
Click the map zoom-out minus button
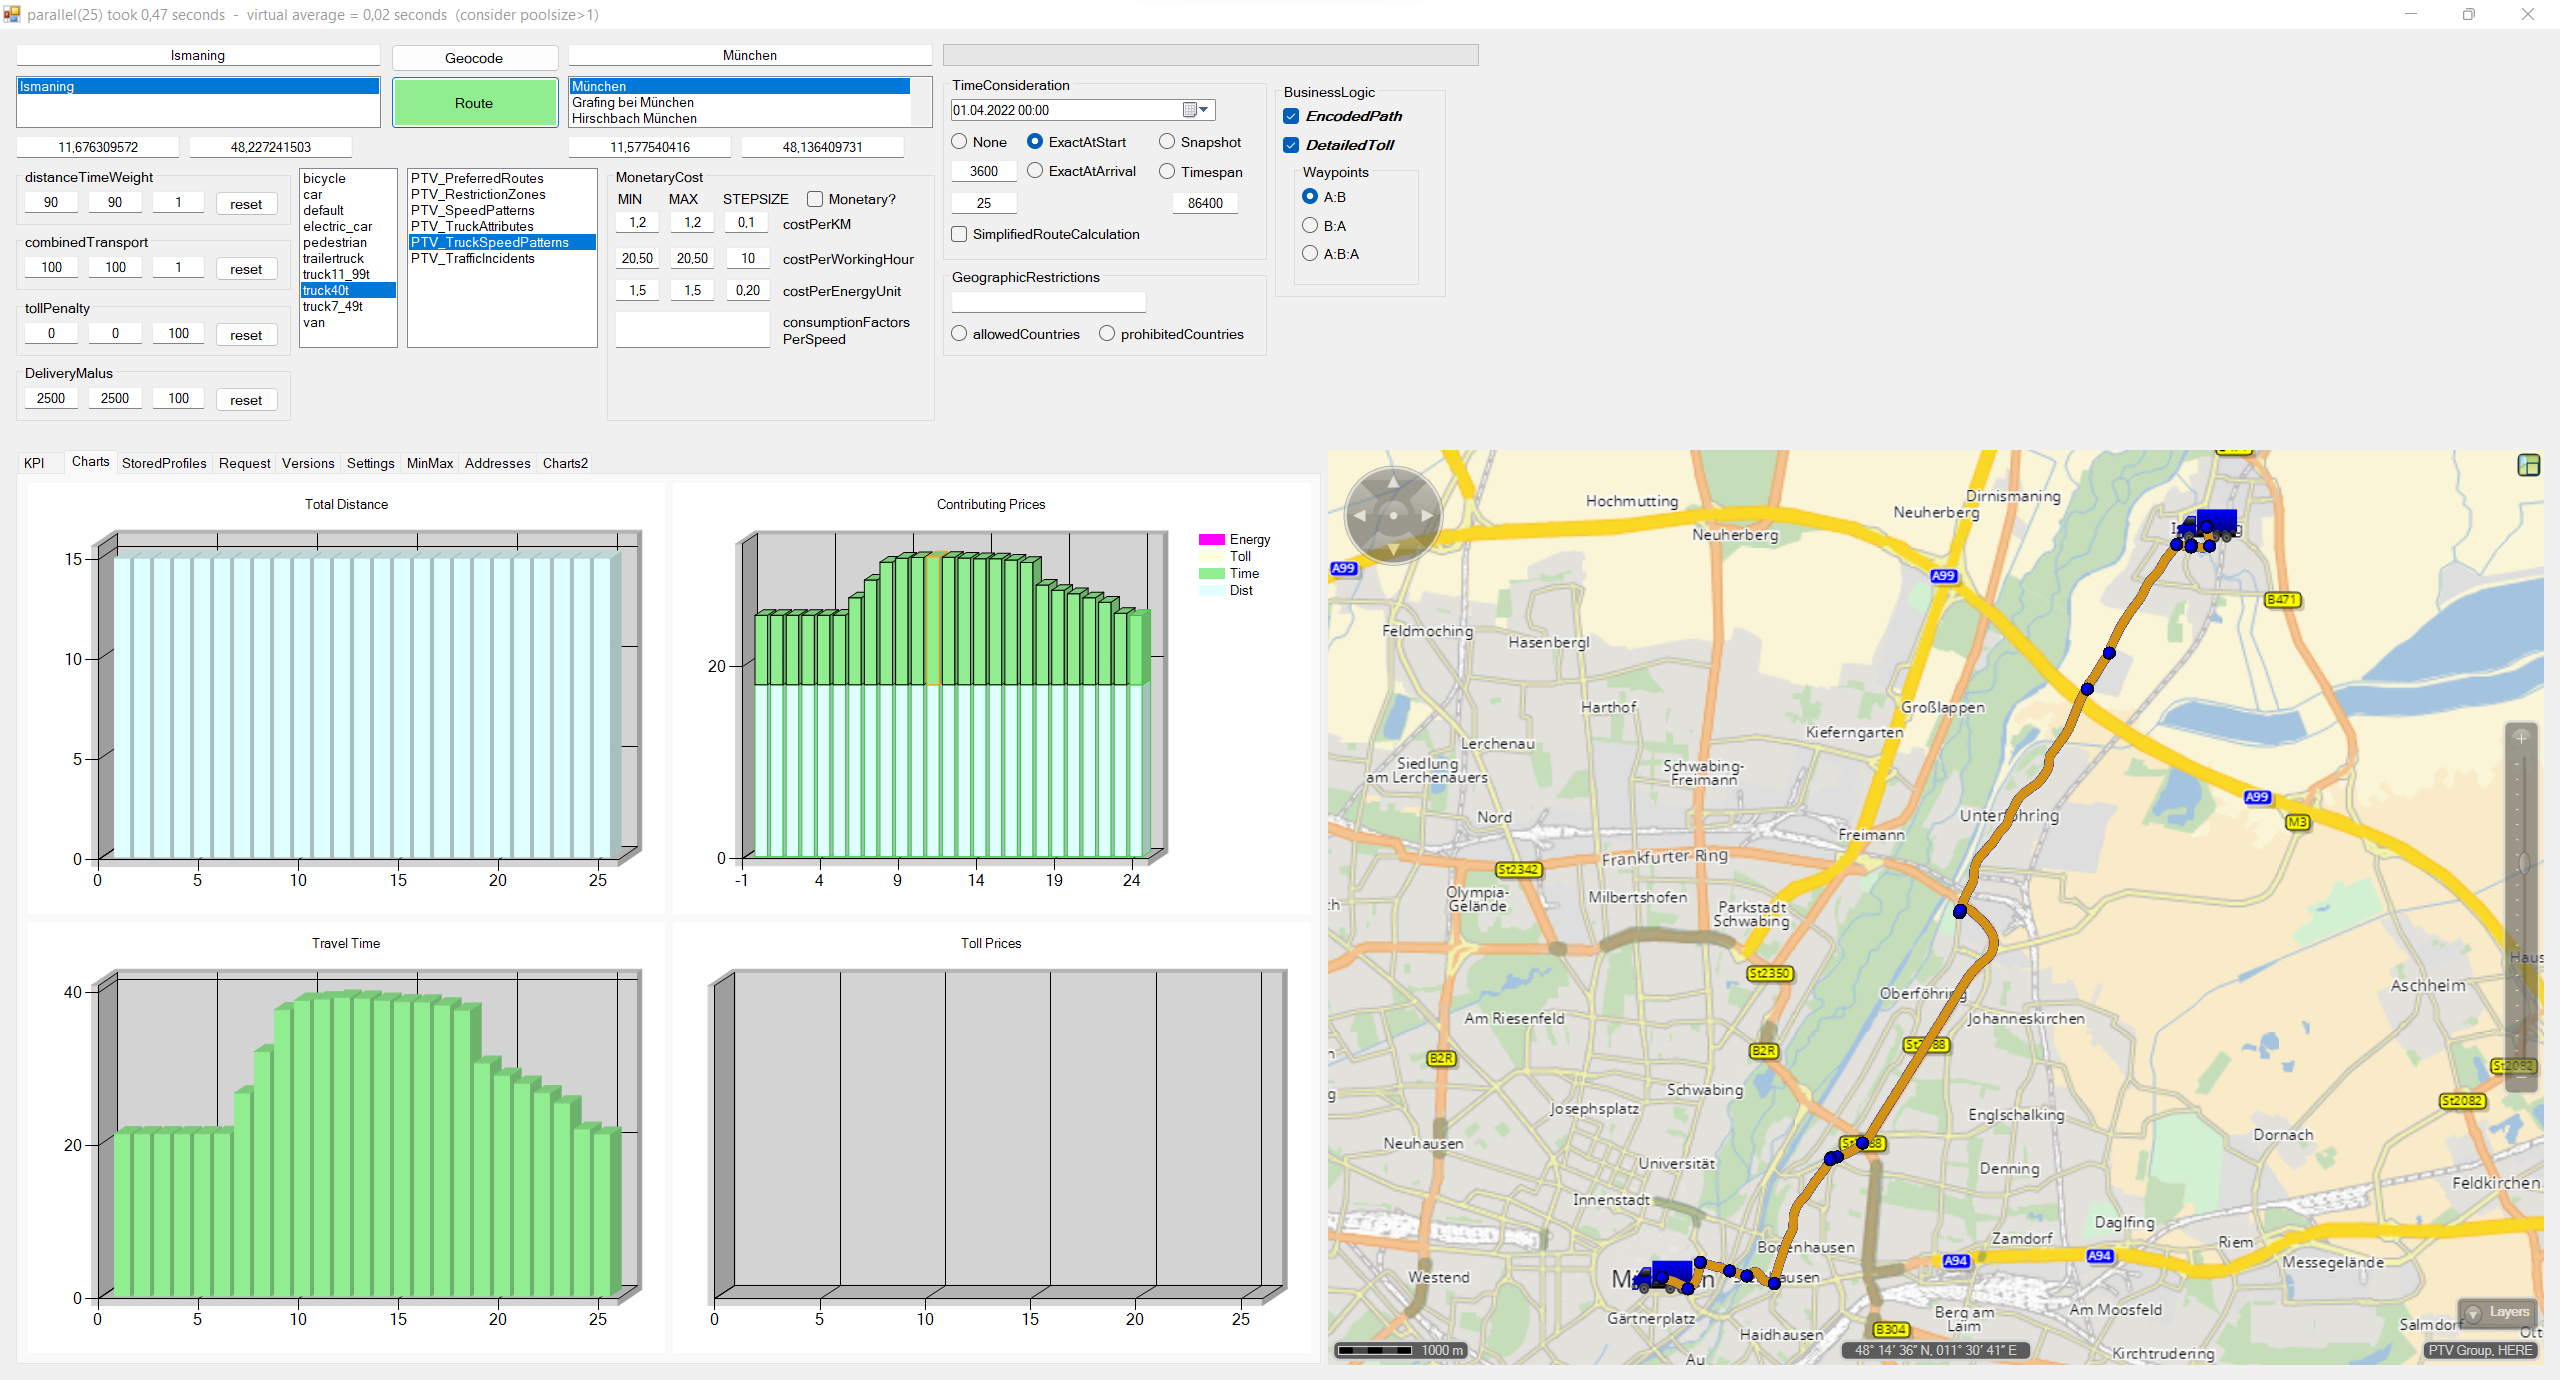coord(2521,1076)
